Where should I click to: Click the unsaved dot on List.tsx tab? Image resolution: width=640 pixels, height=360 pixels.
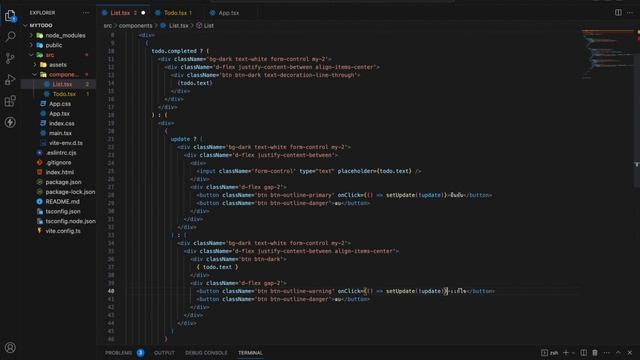point(143,13)
